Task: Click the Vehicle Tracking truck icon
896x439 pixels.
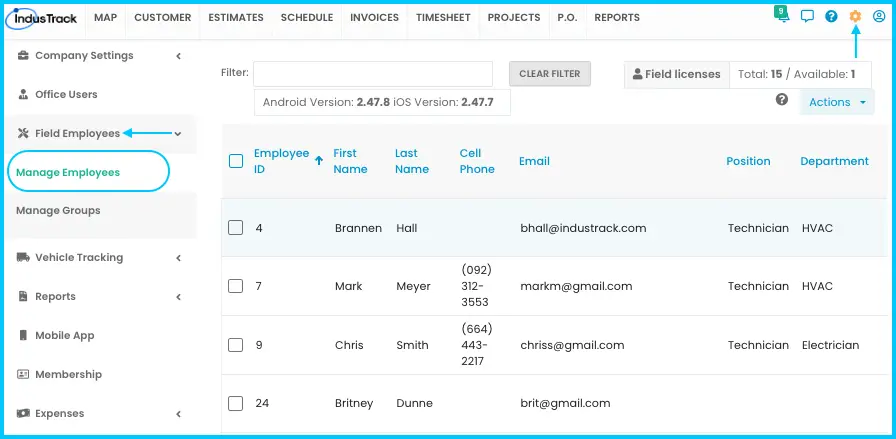Action: [x=23, y=257]
